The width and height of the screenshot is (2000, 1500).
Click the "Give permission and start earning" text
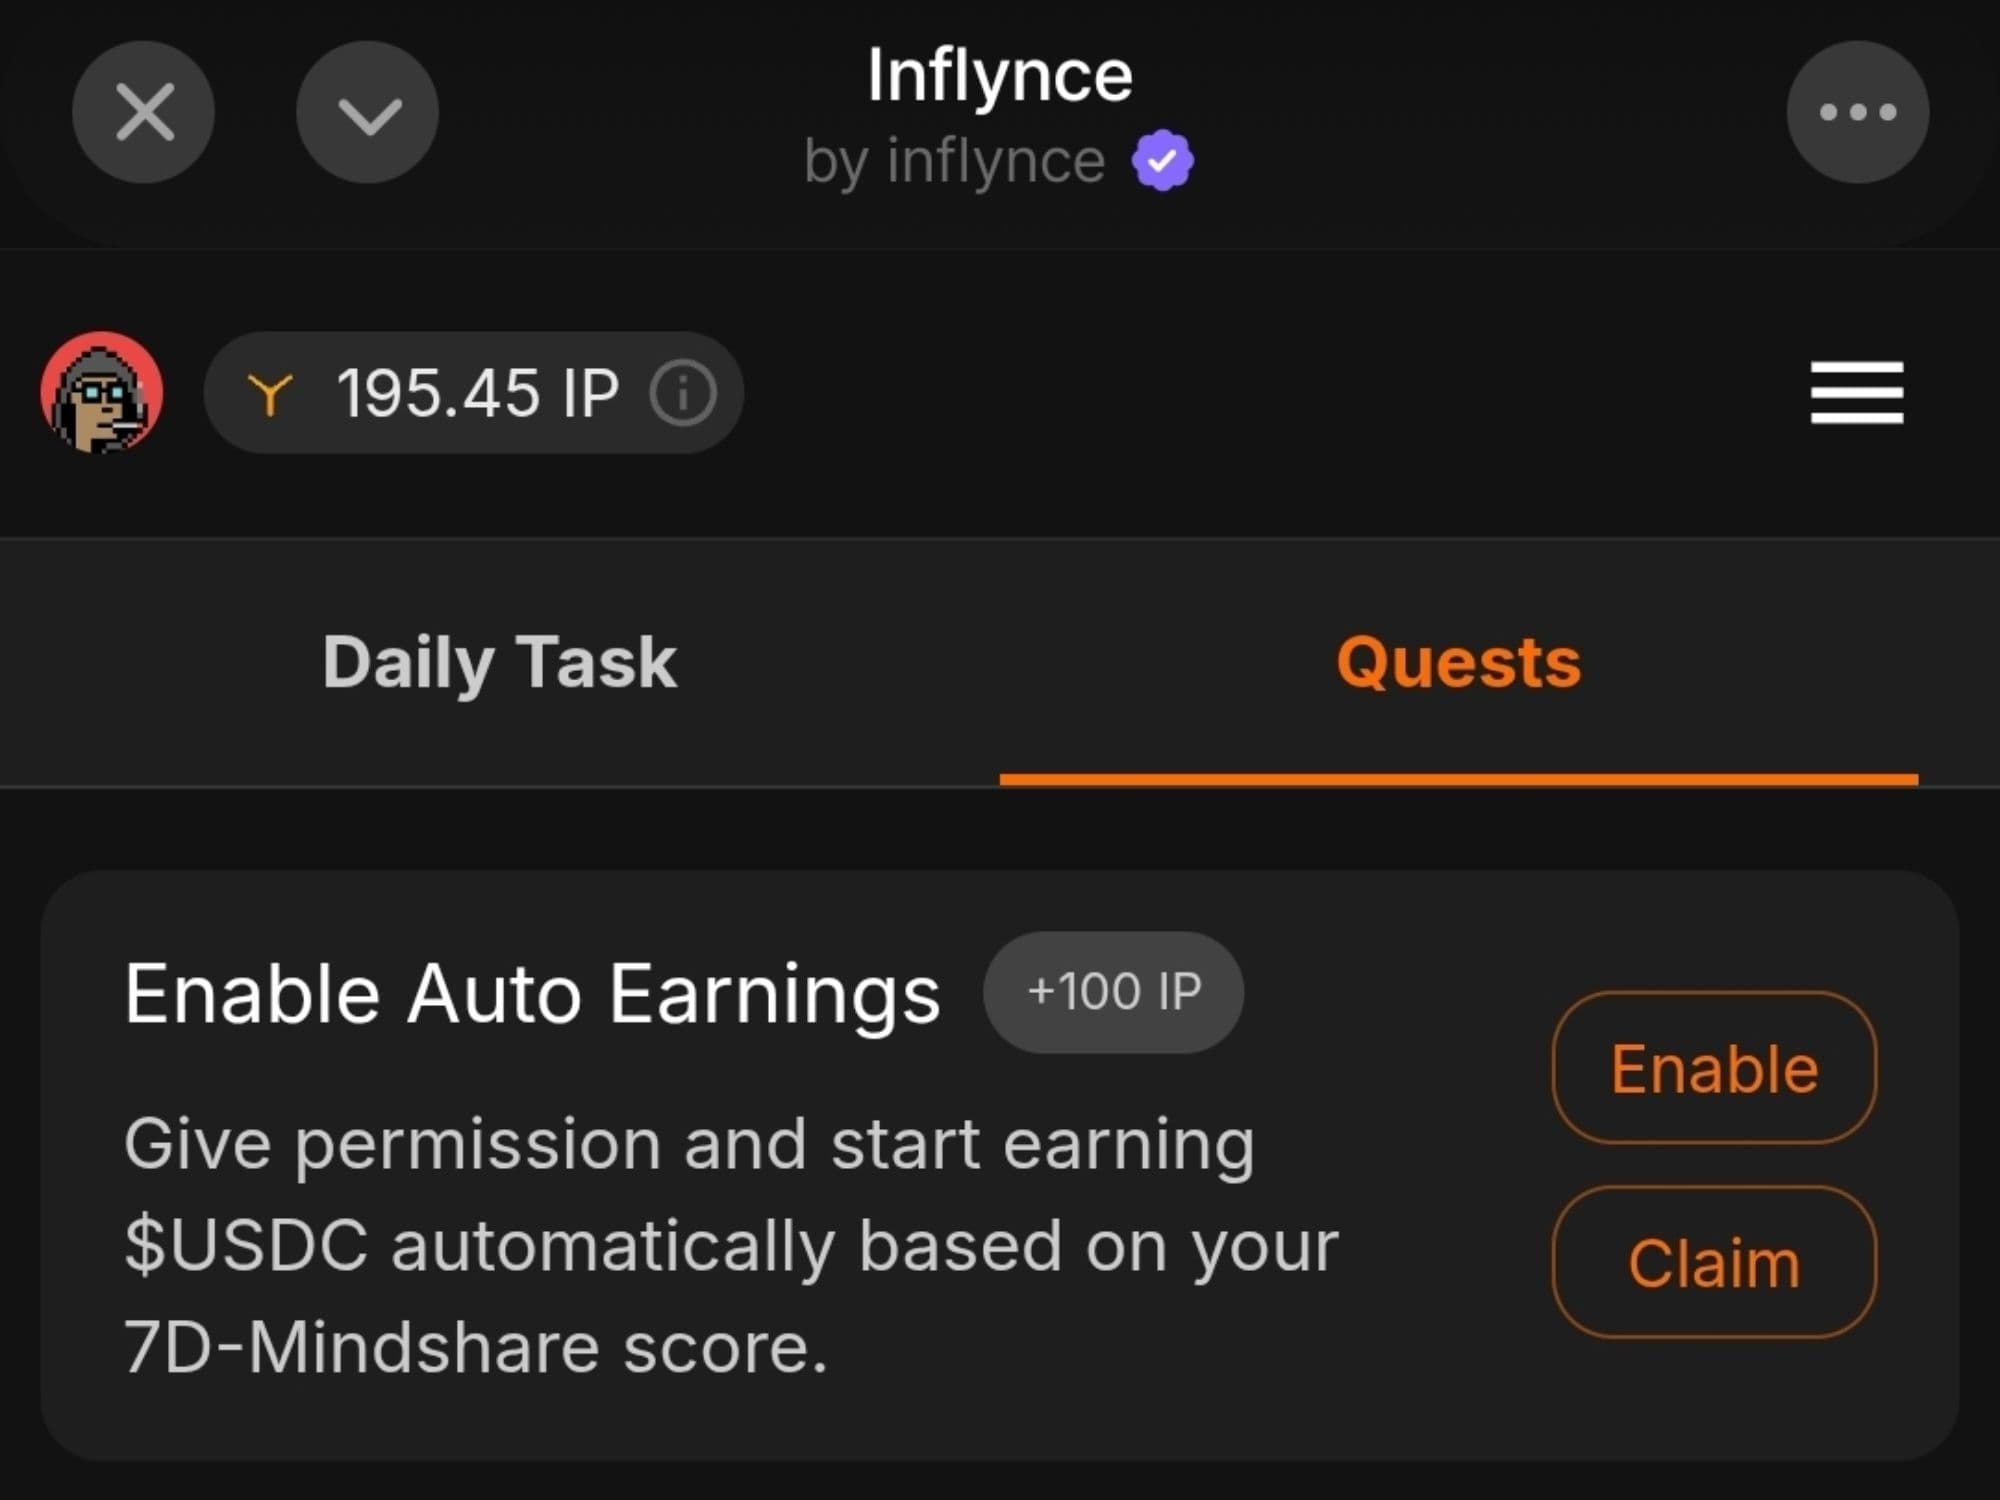689,1144
